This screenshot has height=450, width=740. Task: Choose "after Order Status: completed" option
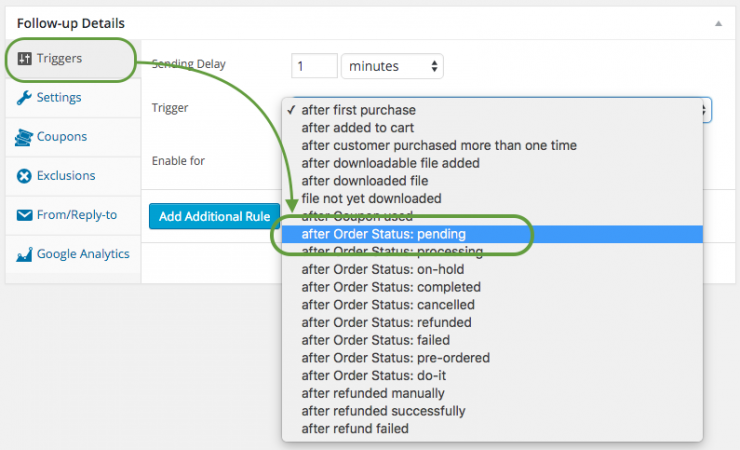pyautogui.click(x=492, y=287)
